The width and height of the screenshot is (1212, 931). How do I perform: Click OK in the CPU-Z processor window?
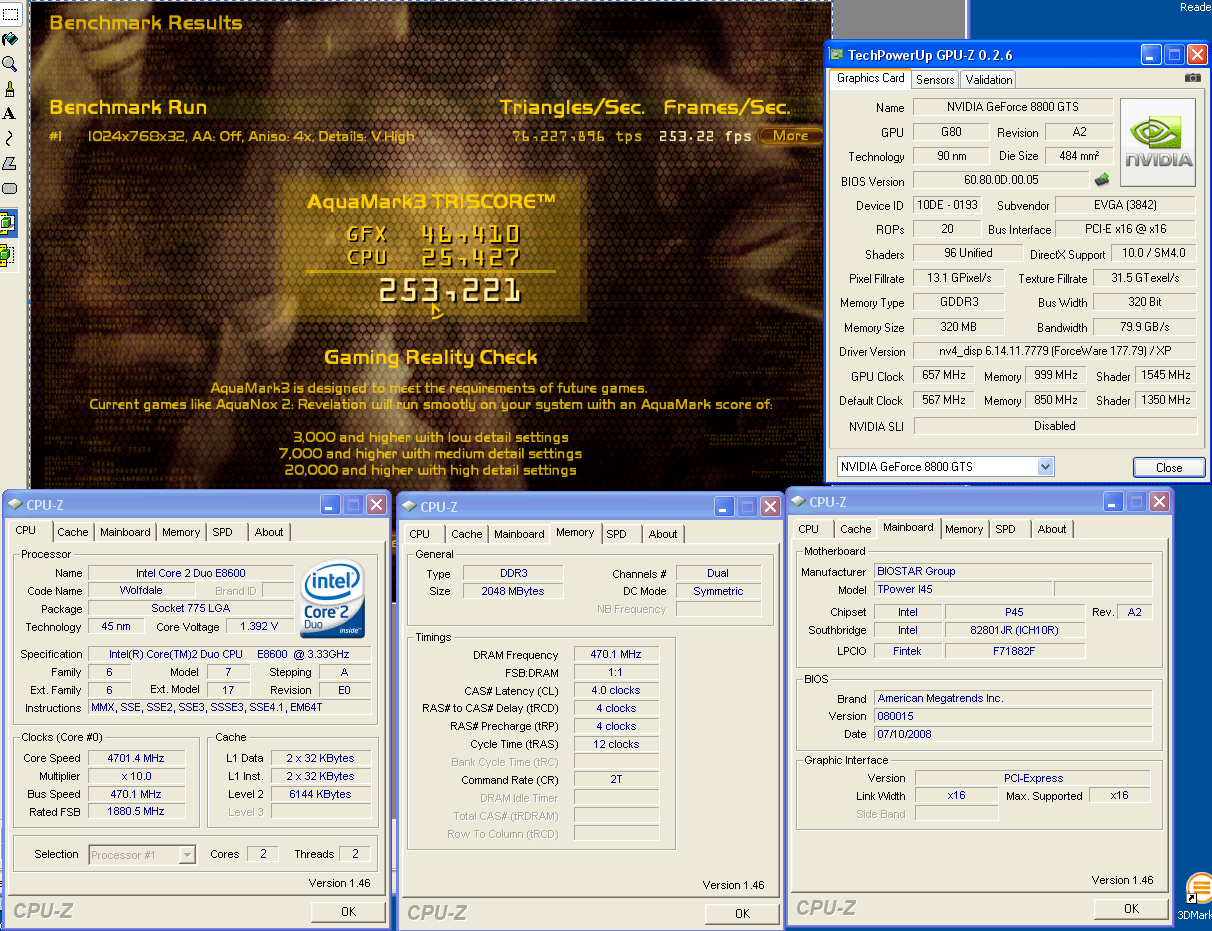pos(348,912)
